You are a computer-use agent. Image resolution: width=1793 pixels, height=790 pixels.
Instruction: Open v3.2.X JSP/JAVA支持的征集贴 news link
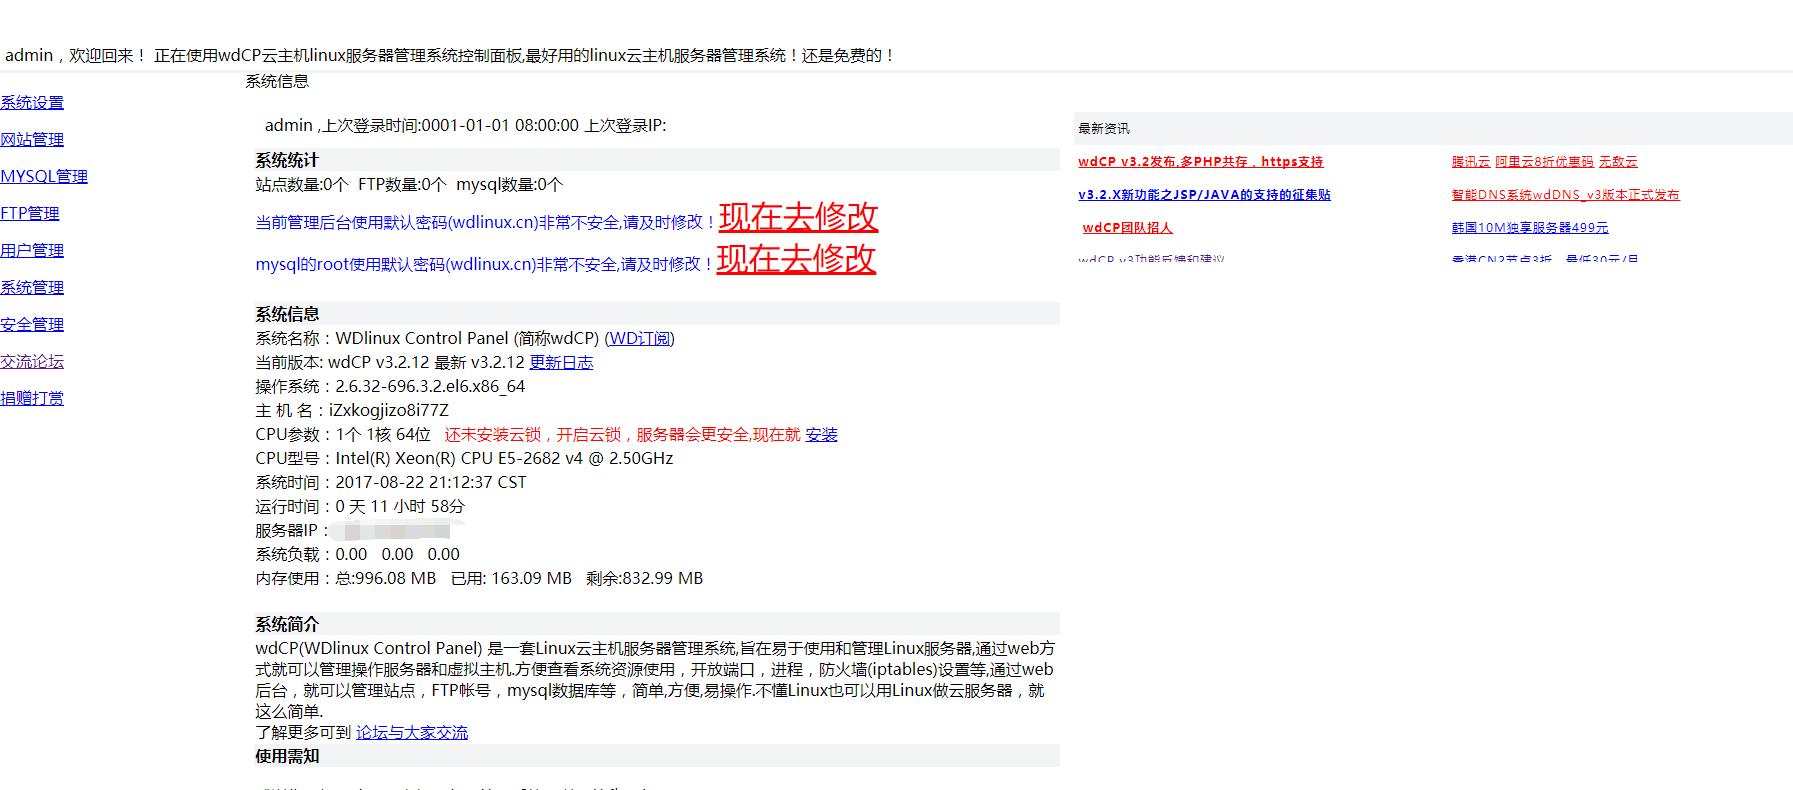[x=1204, y=195]
